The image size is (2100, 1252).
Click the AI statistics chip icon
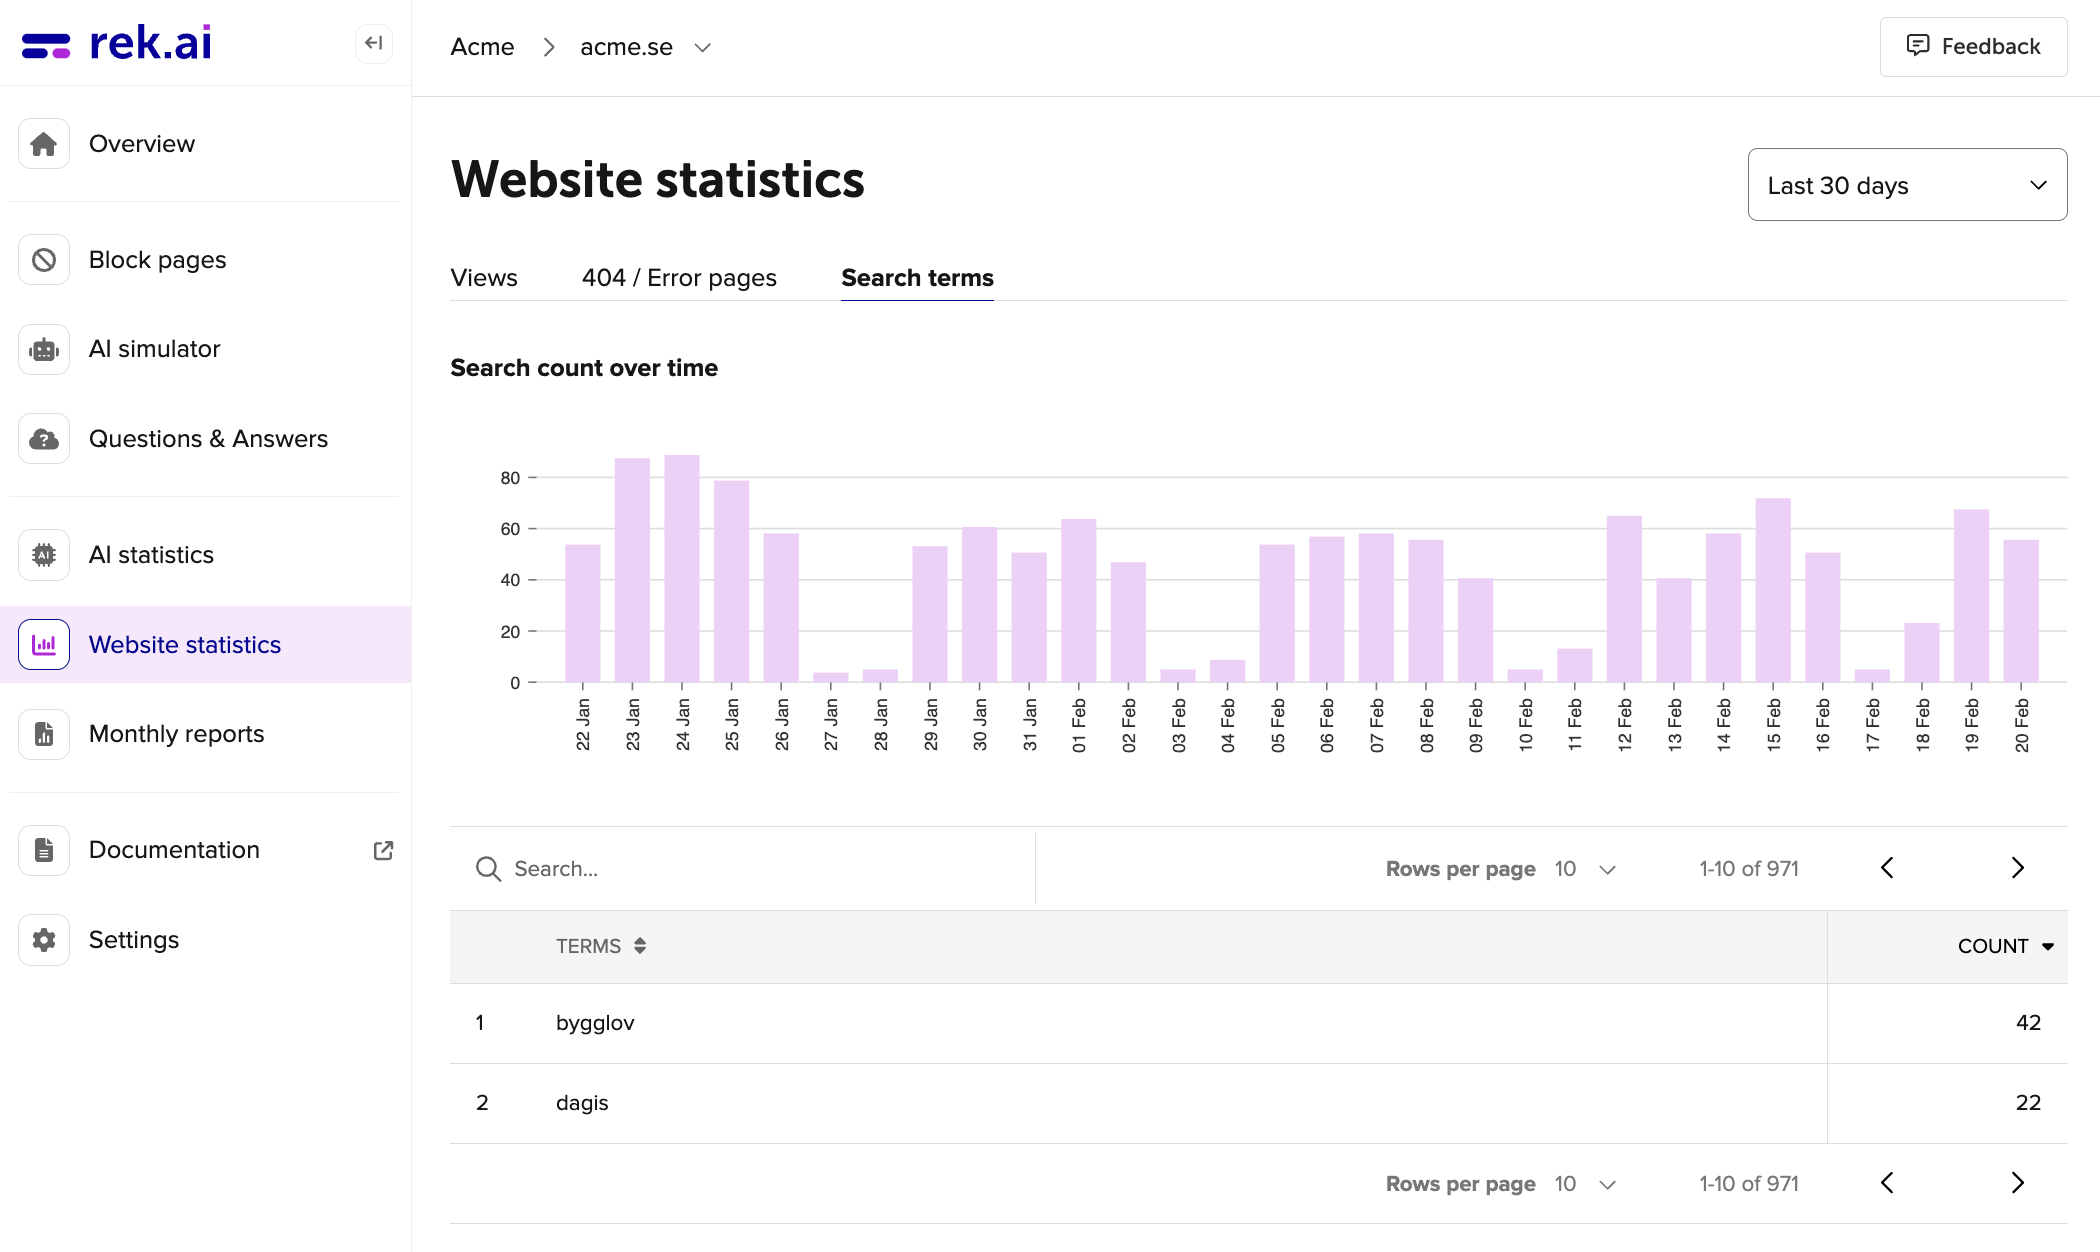coord(44,555)
